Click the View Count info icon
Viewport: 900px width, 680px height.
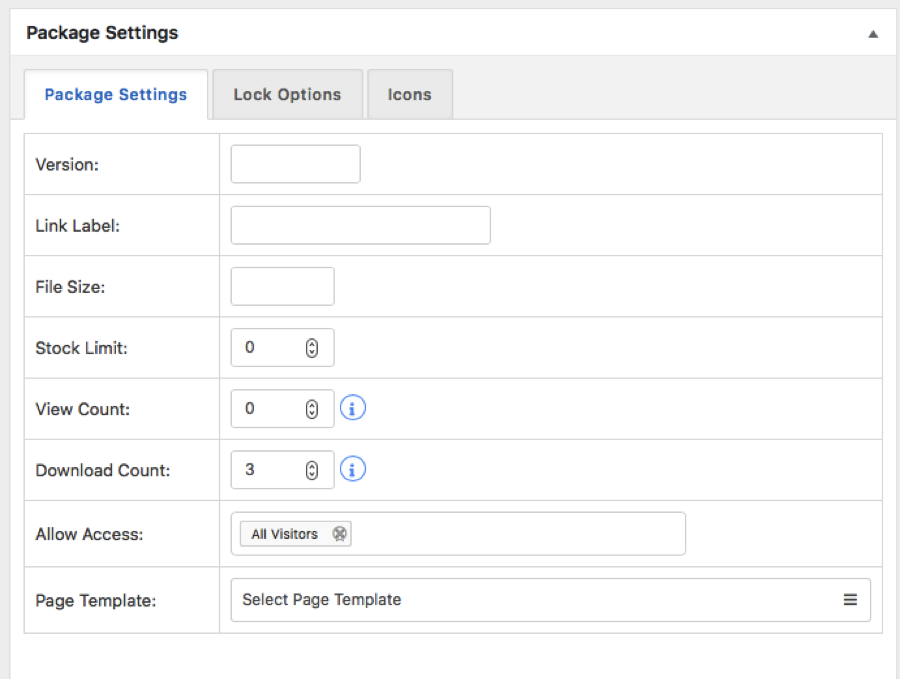353,408
